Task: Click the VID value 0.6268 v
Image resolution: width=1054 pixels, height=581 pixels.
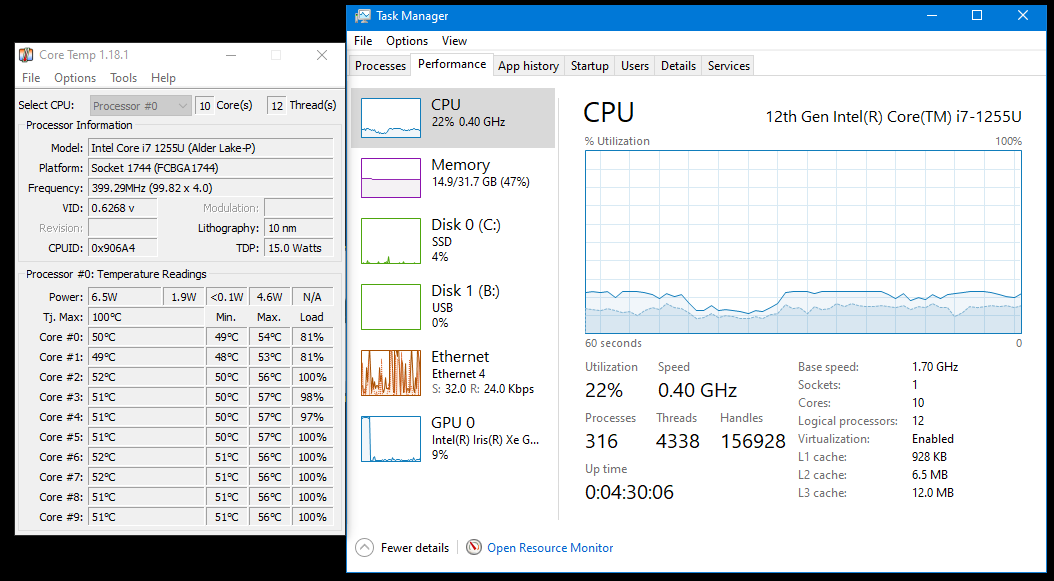Action: 123,208
